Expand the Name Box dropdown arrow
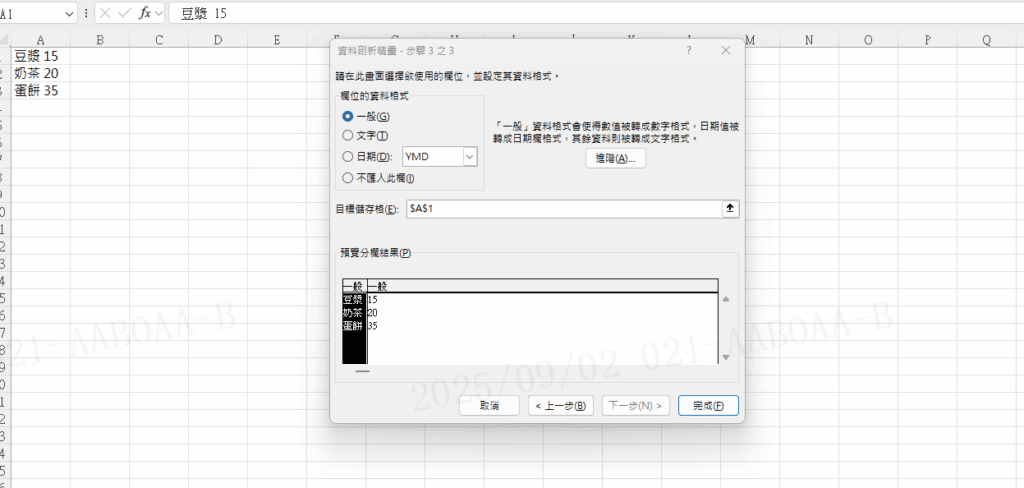The height and width of the screenshot is (488, 1024). point(69,13)
